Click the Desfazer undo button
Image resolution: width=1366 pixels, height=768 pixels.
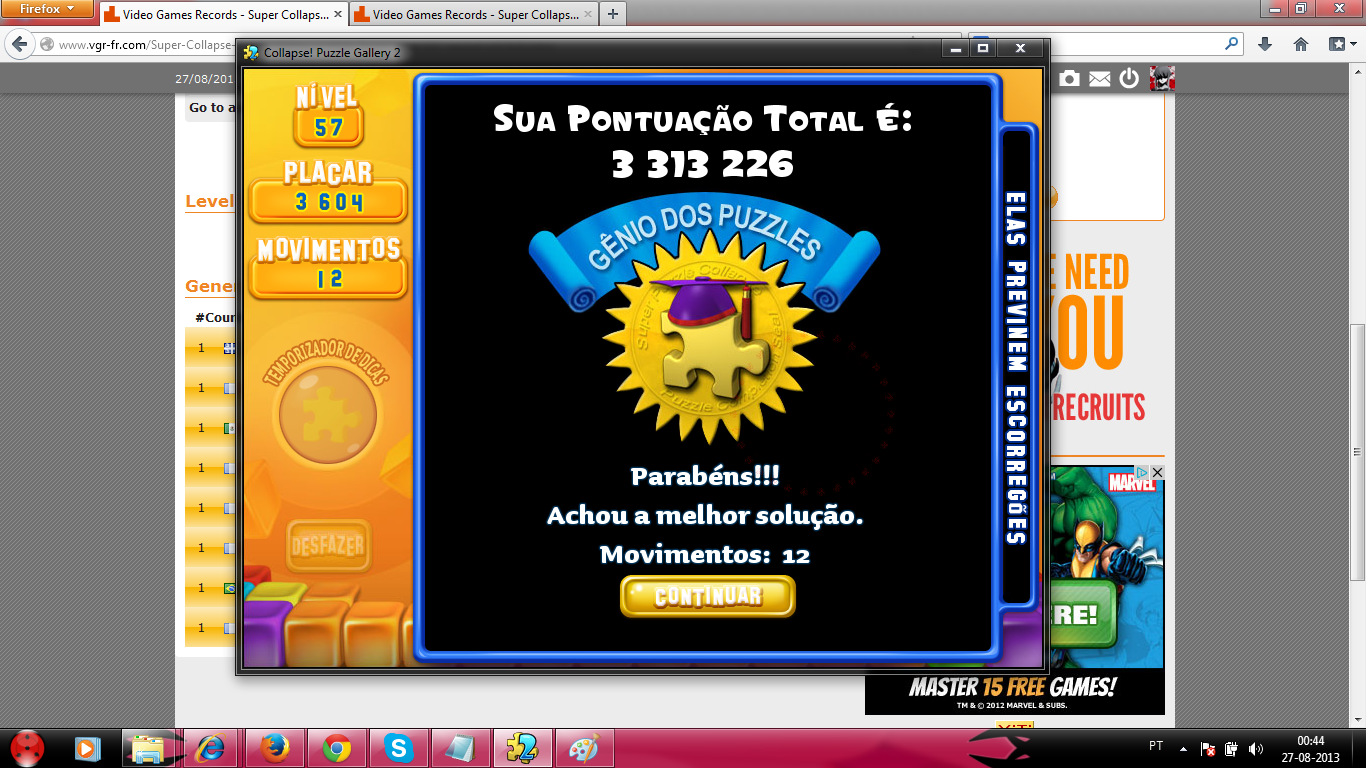click(x=328, y=546)
